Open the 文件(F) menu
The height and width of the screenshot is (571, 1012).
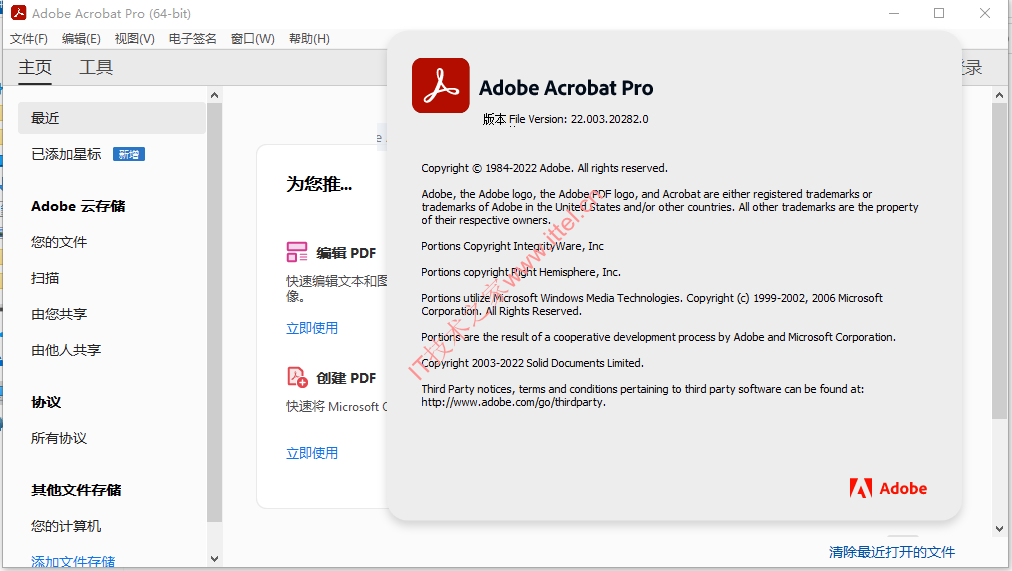(x=28, y=39)
